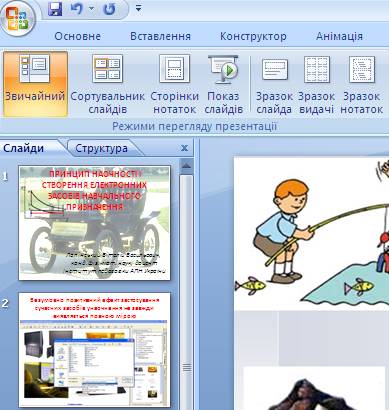Open Зразок видачі handout master
The height and width of the screenshot is (410, 389).
[316, 84]
